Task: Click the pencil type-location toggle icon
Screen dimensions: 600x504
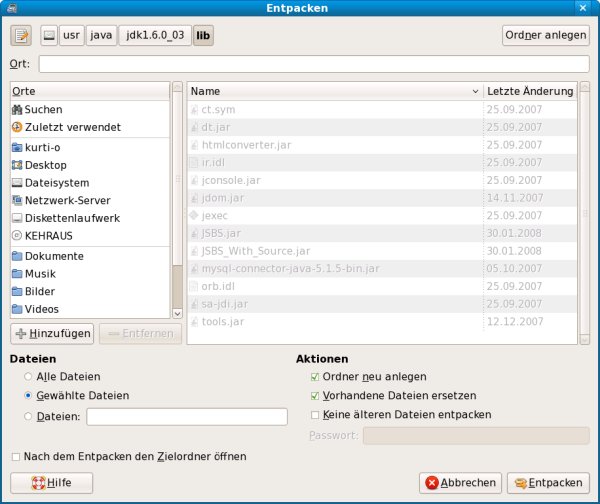Action: coord(22,36)
